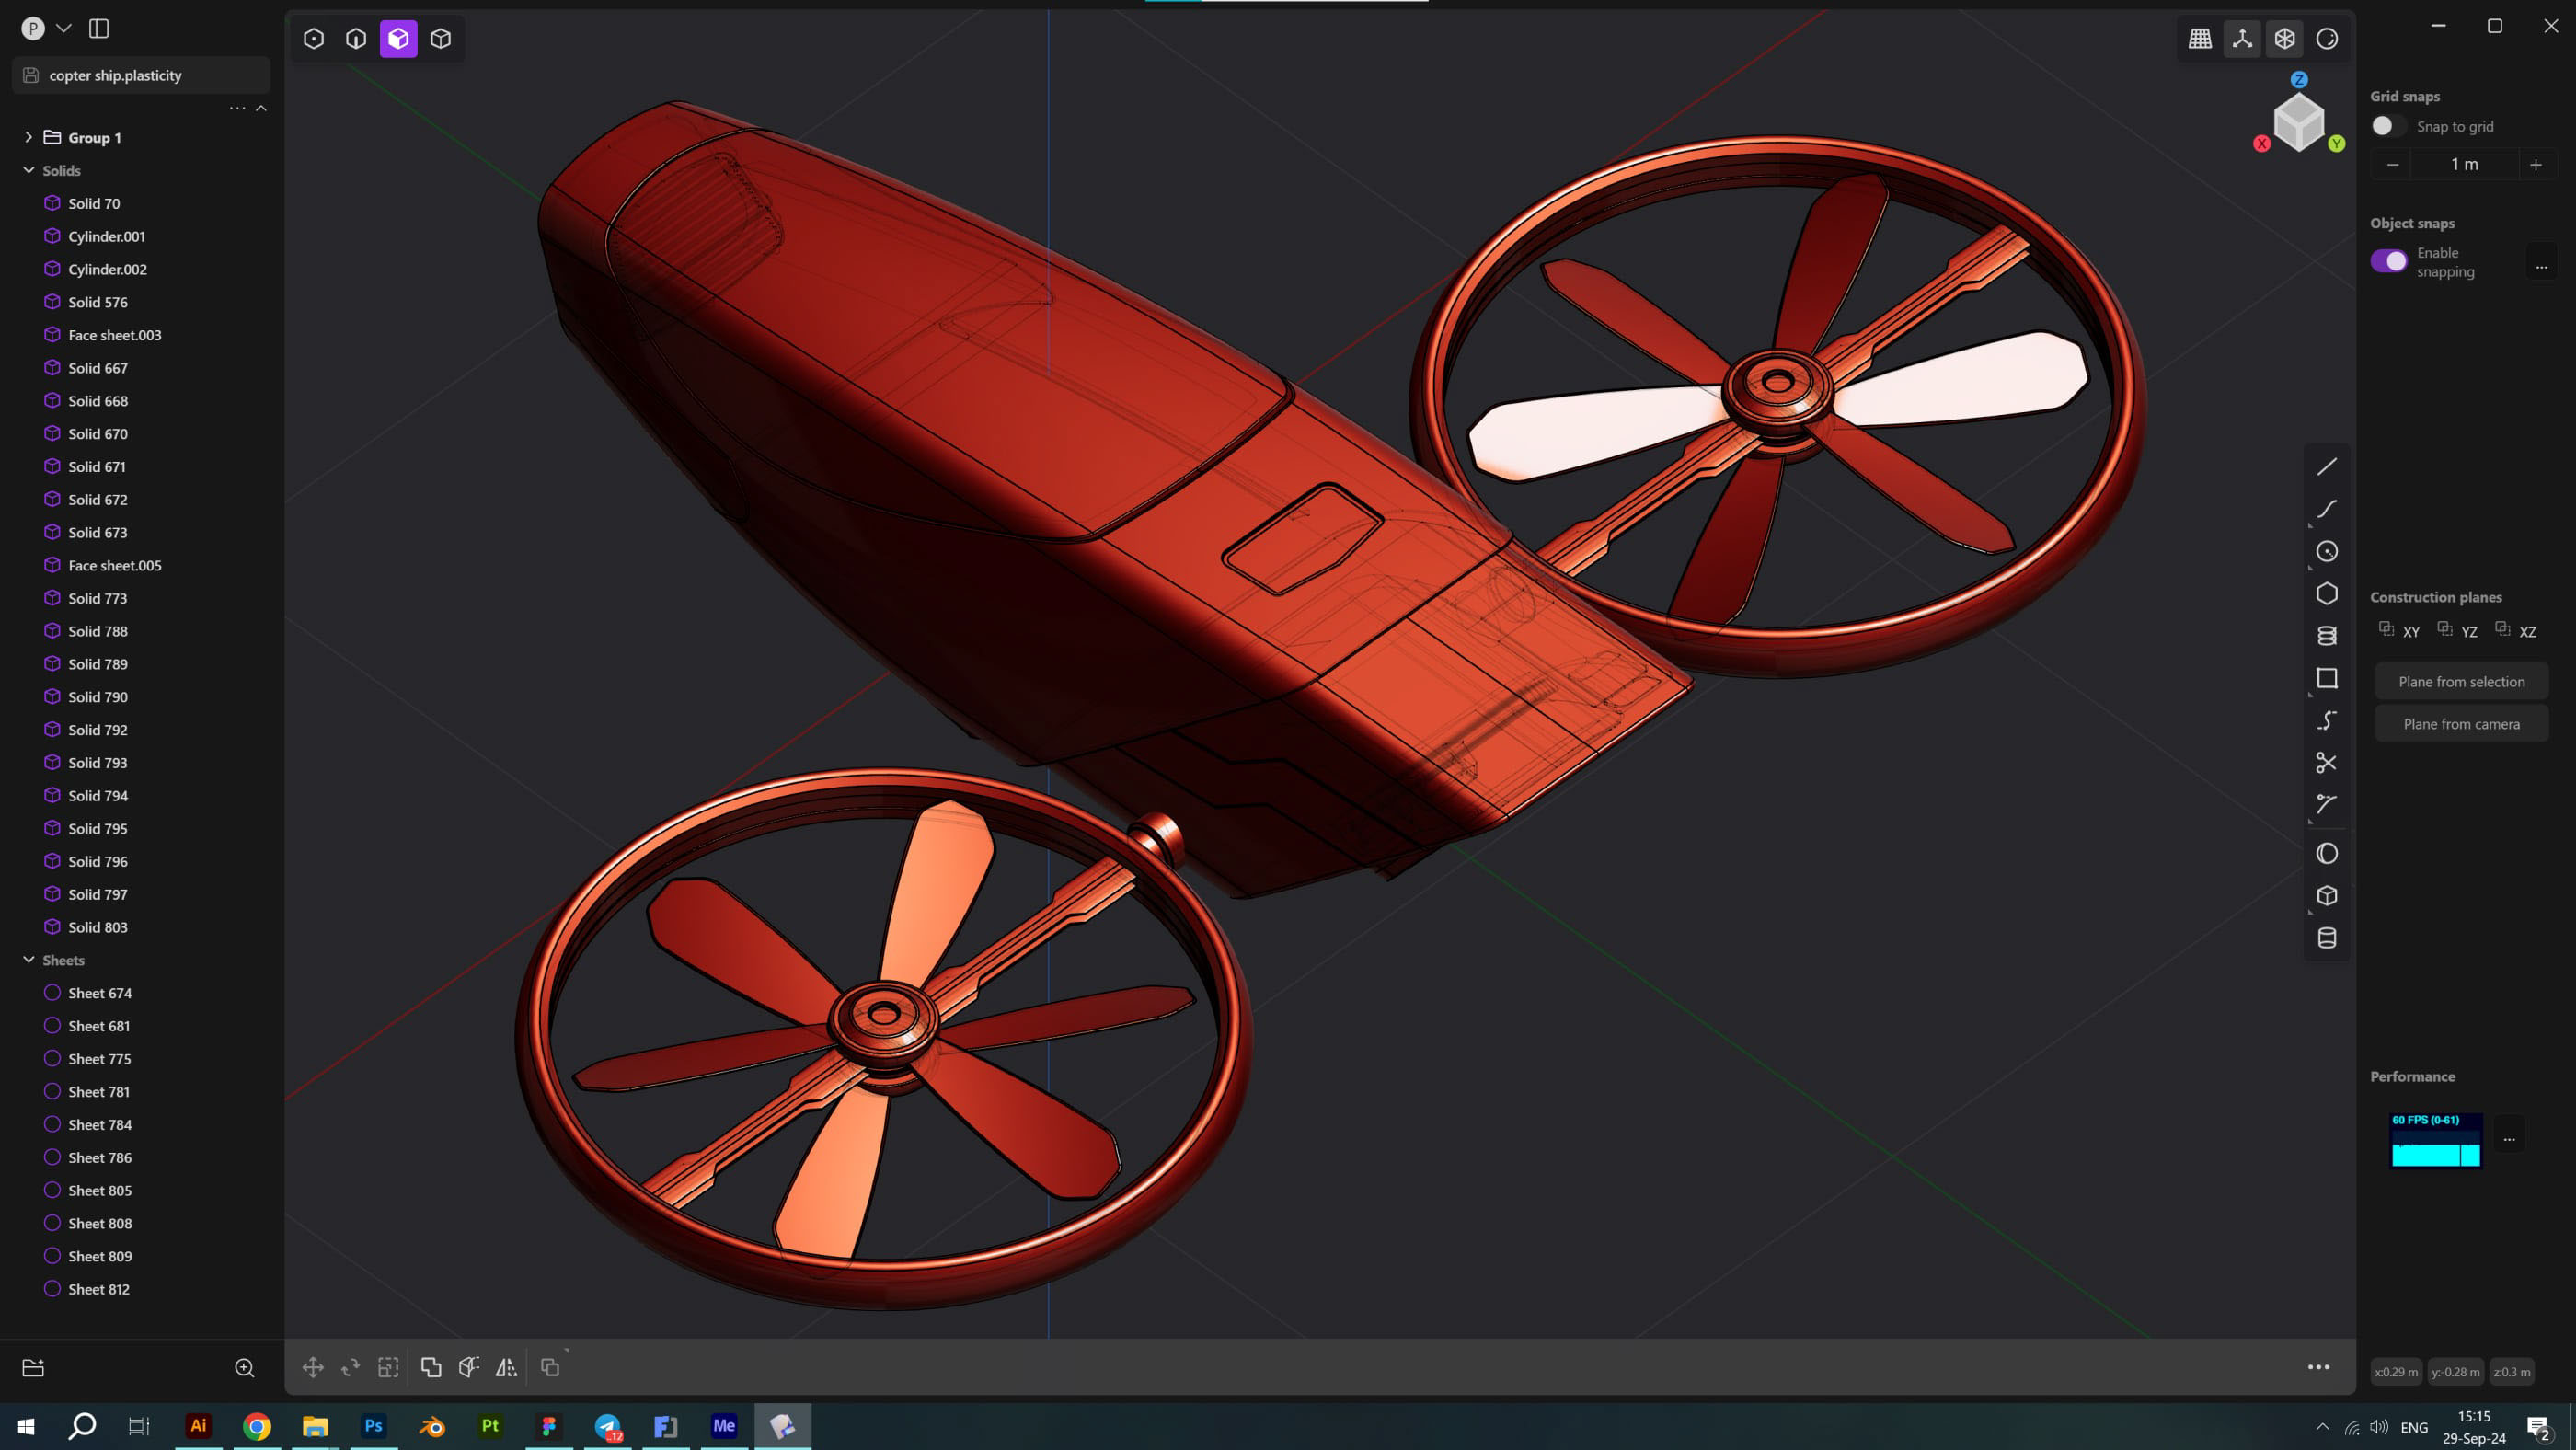This screenshot has height=1450, width=2576.
Task: Collapse the Sheets section
Action: click(x=28, y=960)
